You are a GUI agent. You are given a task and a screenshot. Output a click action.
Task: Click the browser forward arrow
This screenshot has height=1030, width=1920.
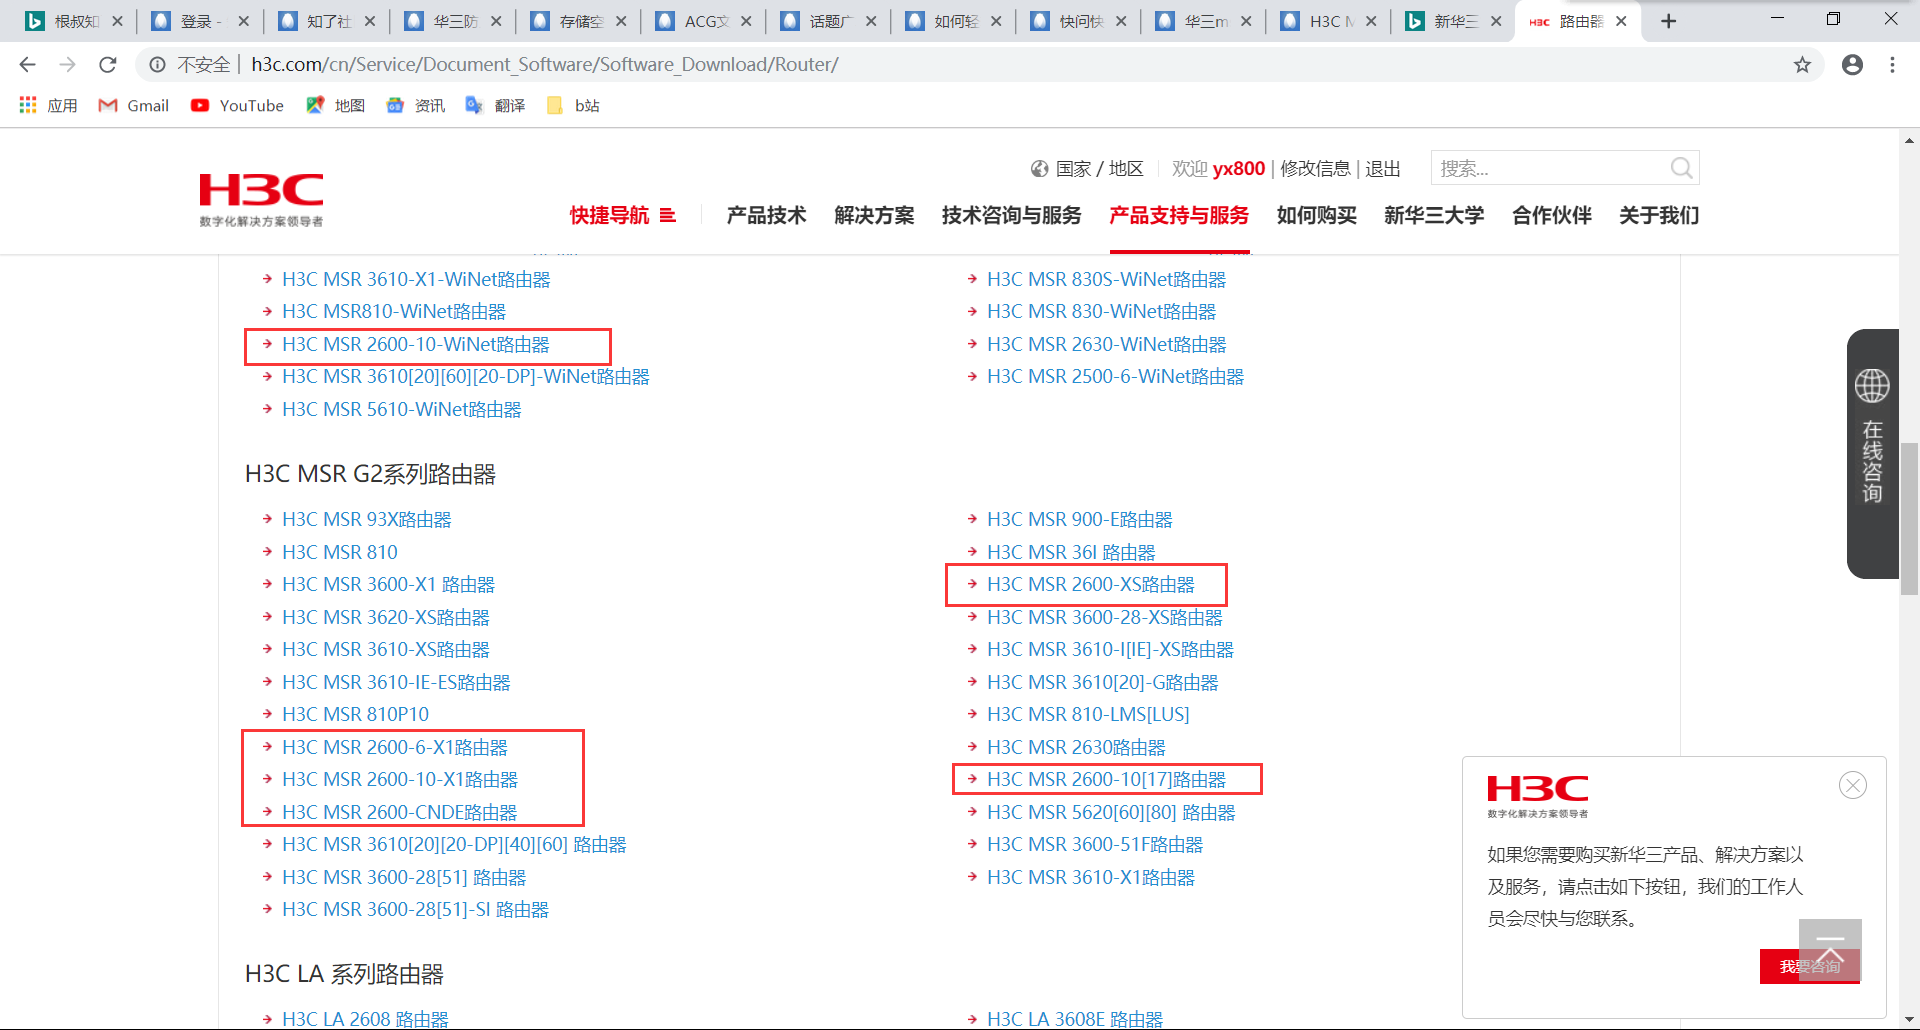coord(67,65)
